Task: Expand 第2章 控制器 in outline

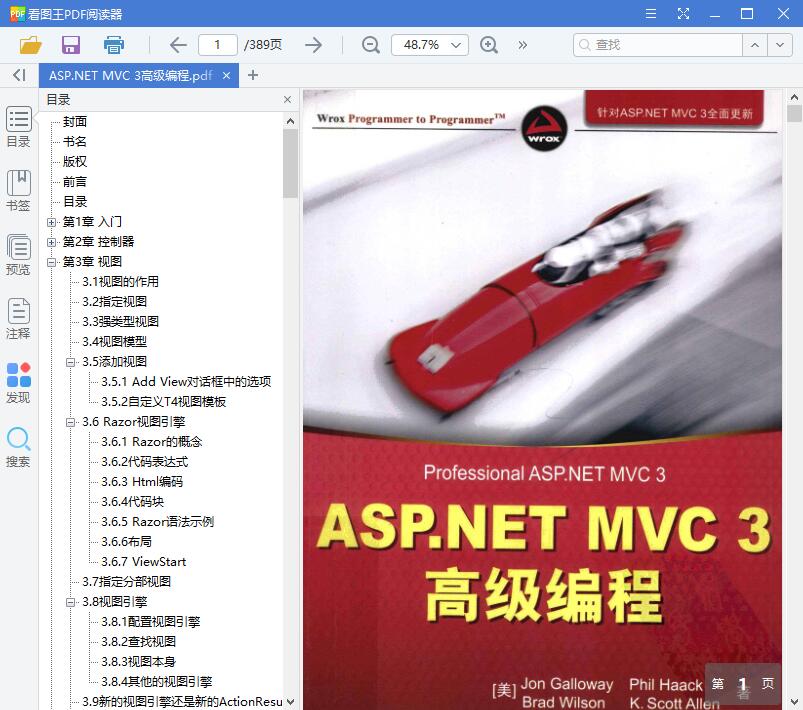Action: pyautogui.click(x=51, y=242)
